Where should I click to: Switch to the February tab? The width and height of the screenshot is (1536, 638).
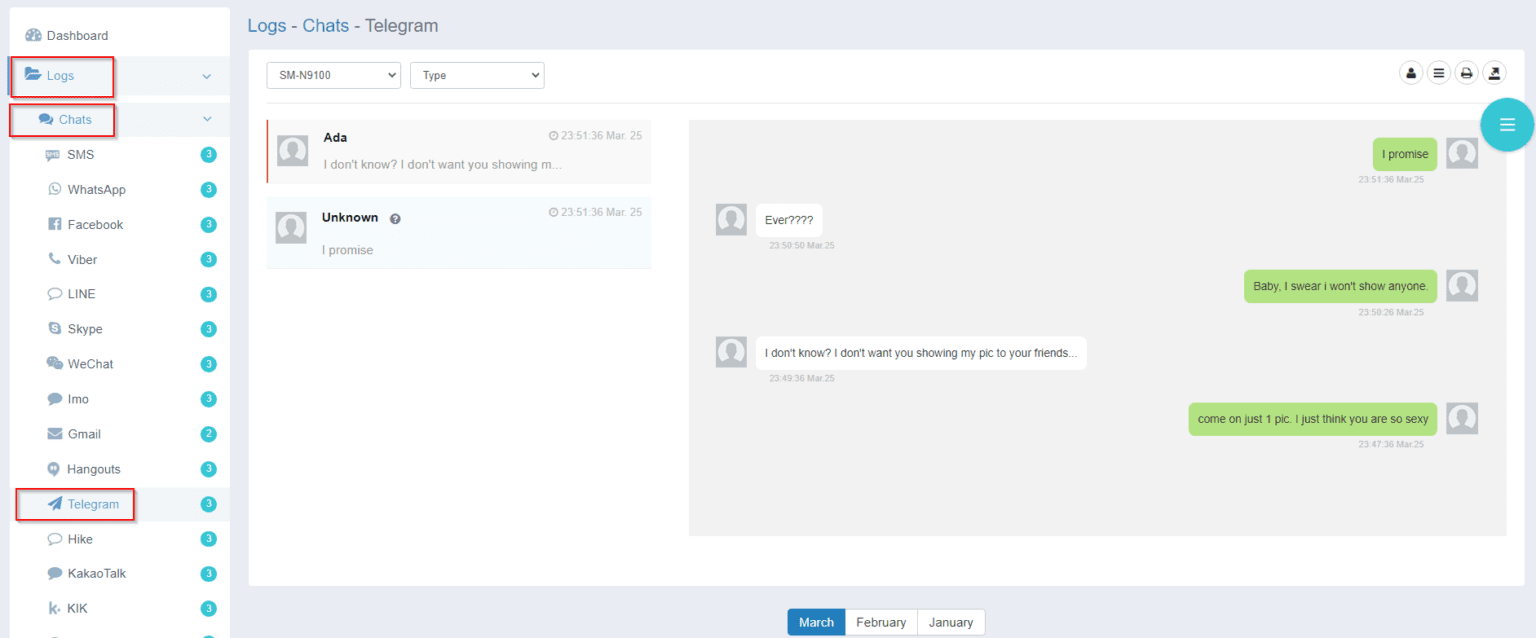[x=881, y=622]
